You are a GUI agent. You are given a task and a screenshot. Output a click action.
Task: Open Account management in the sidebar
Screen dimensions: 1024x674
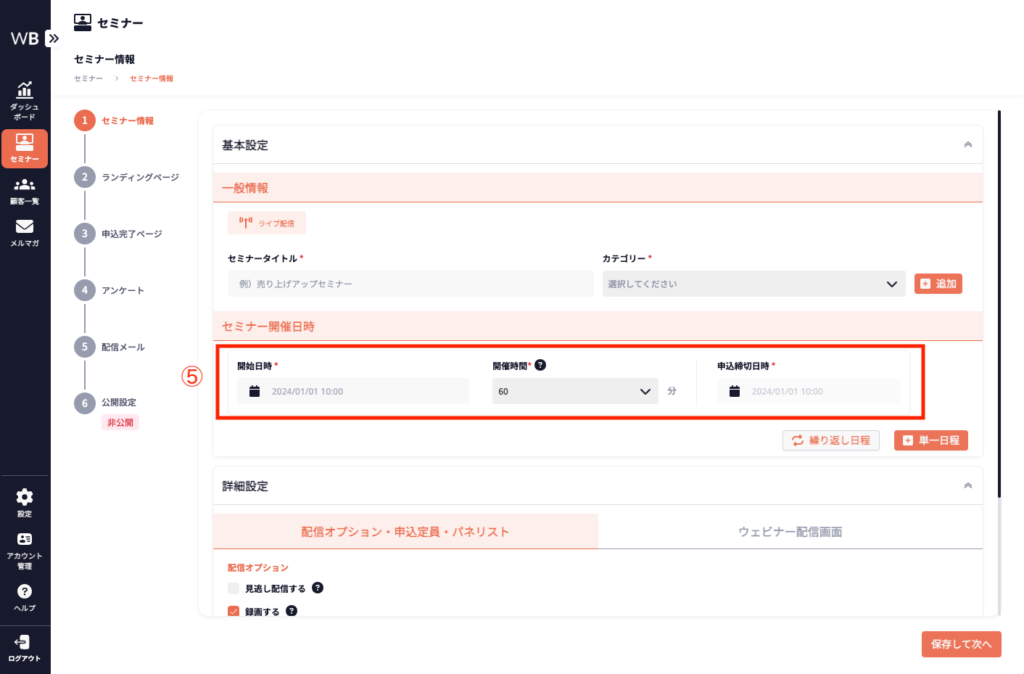(x=24, y=550)
